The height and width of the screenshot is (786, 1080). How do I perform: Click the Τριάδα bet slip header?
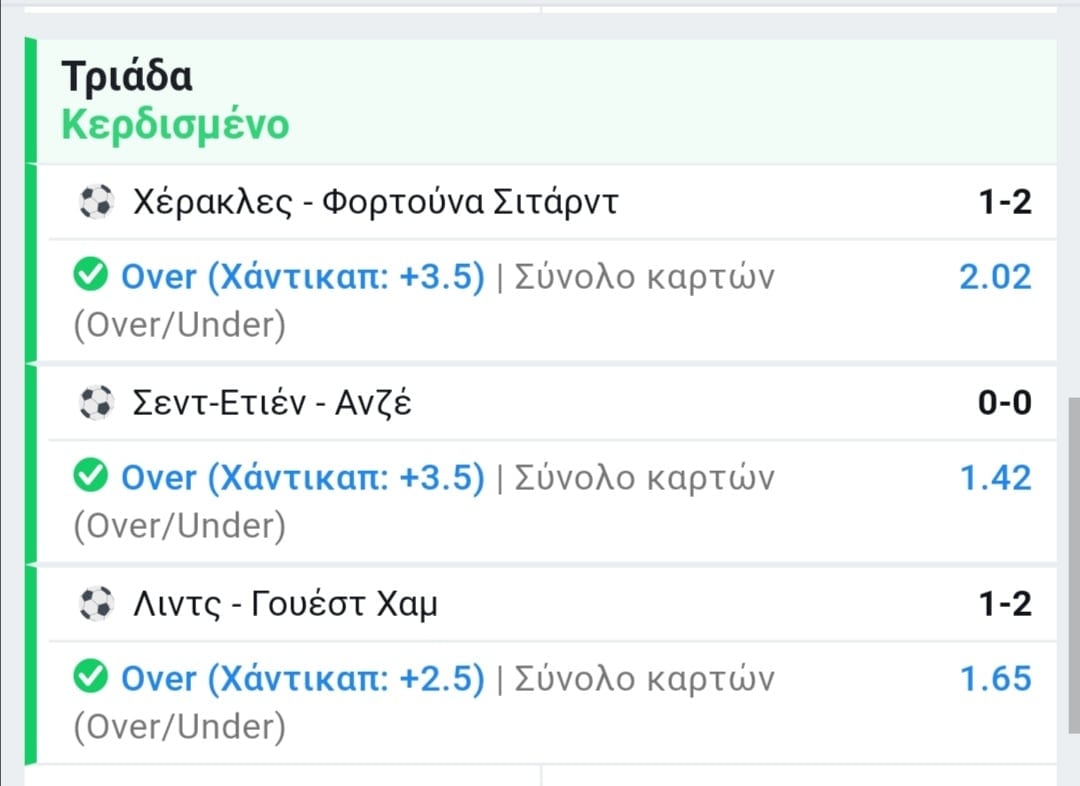click(x=127, y=77)
